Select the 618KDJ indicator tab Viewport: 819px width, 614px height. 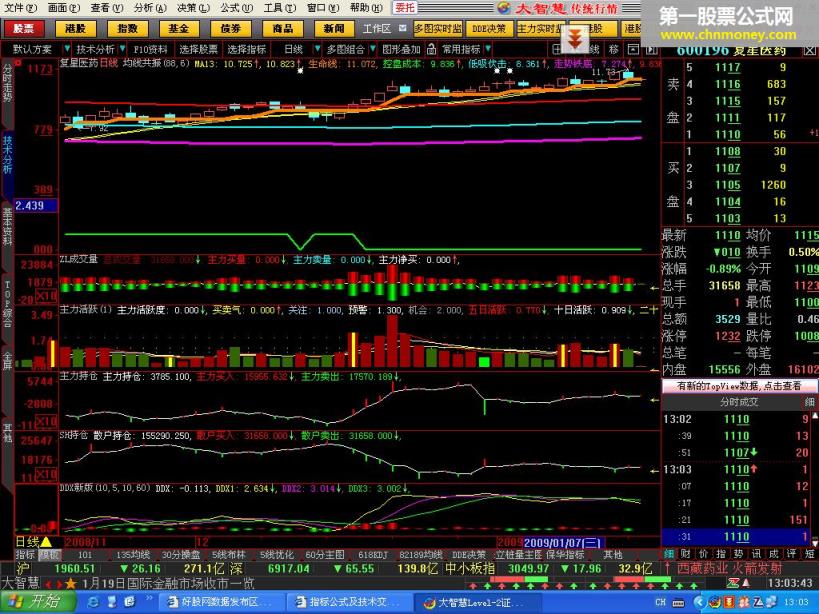pos(373,554)
